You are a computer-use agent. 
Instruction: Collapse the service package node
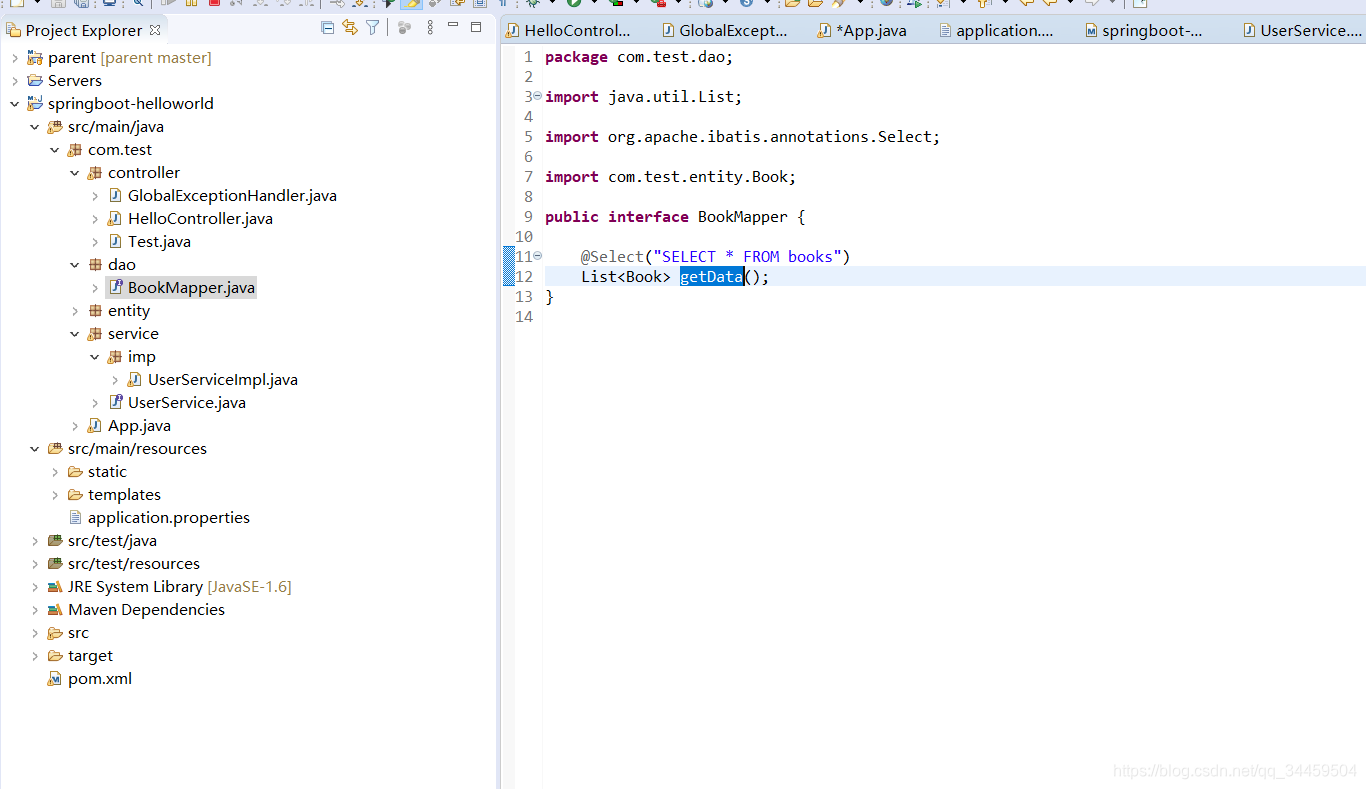[x=75, y=334]
